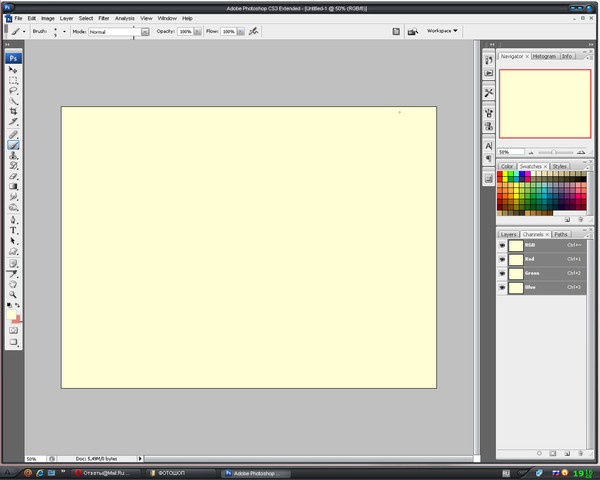
Task: Click Adobe Photoshop taskbar button
Action: click(x=256, y=473)
